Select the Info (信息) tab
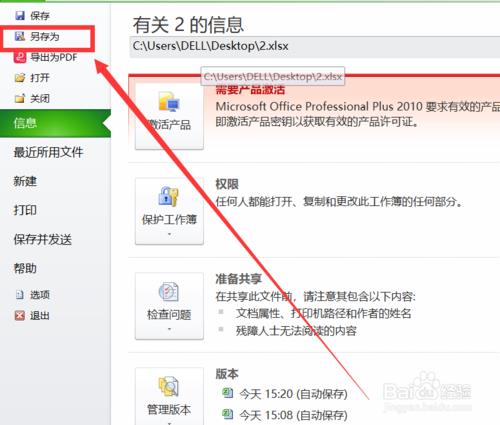This screenshot has width=500, height=425. pyautogui.click(x=55, y=123)
